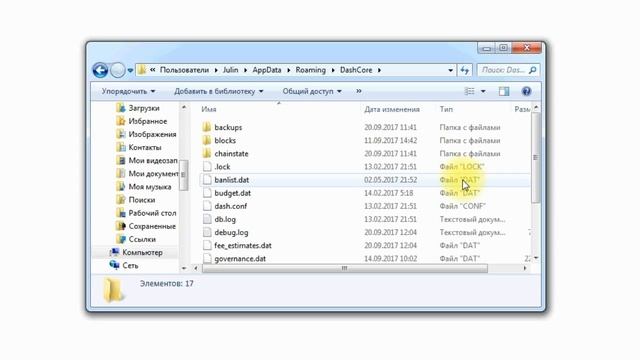Click the horizontal scrollbar thumb of file list

[345, 268]
